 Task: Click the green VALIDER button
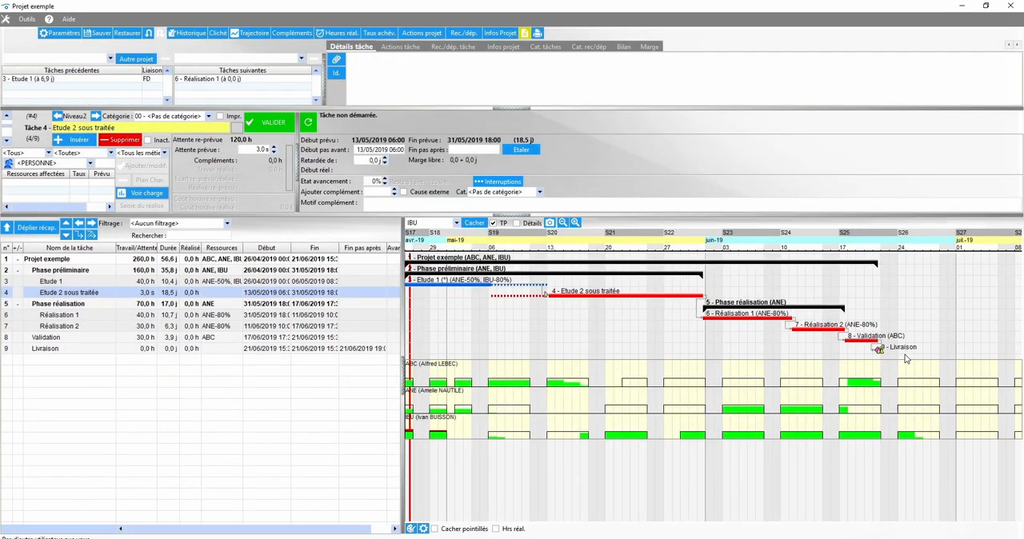pyautogui.click(x=269, y=122)
